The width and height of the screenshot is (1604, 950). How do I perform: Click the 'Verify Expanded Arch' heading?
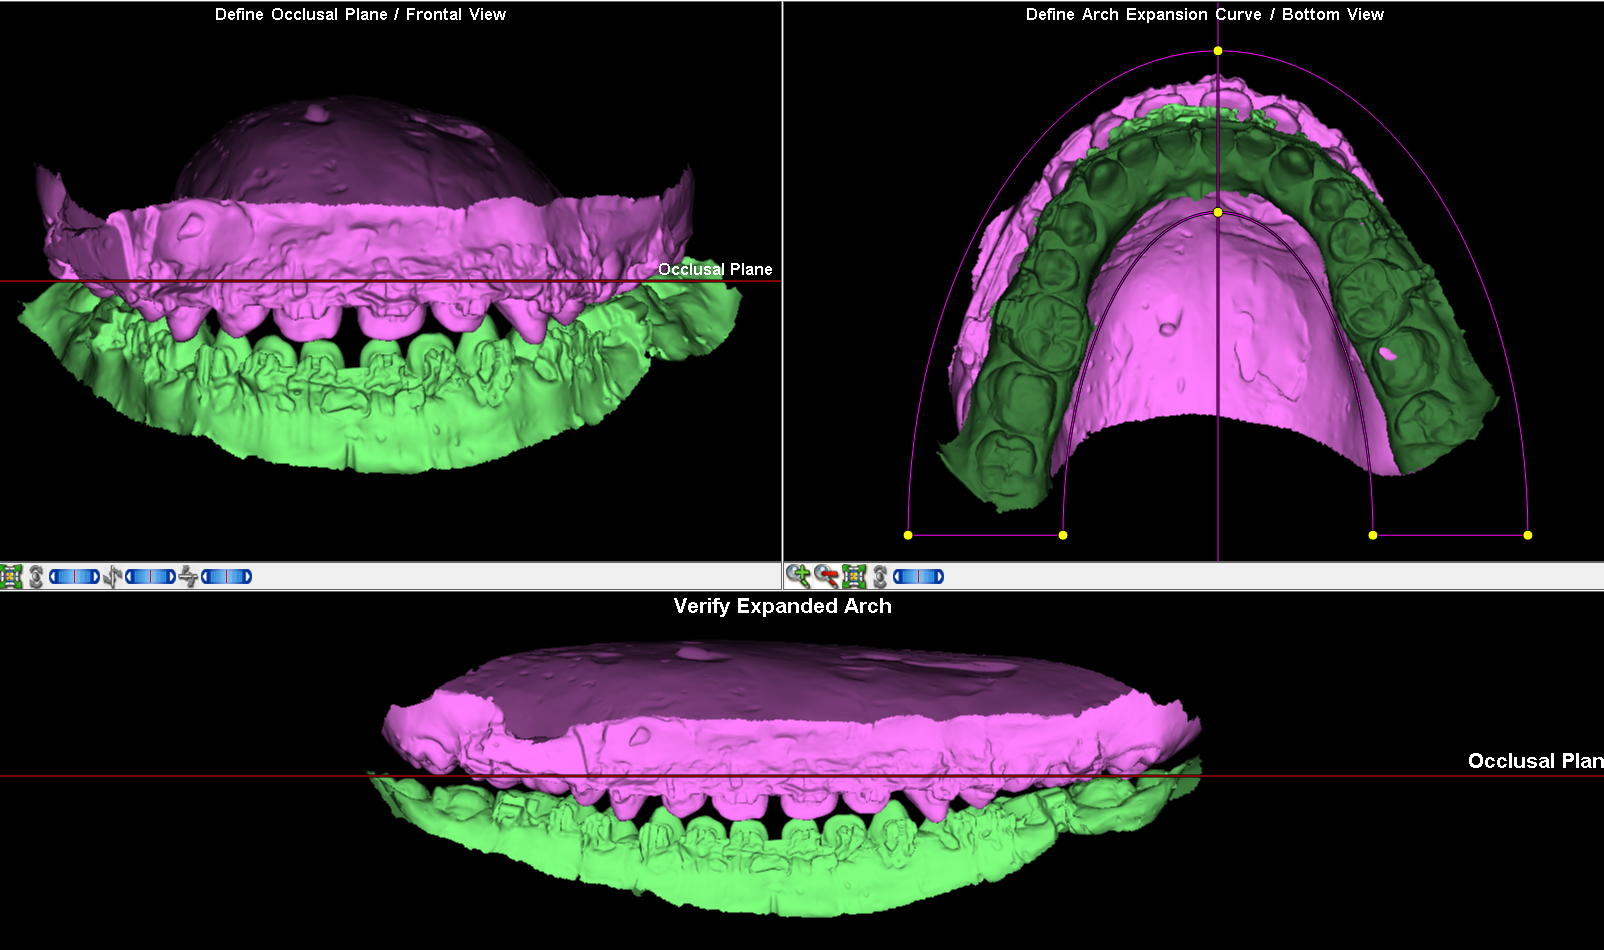[x=782, y=606]
